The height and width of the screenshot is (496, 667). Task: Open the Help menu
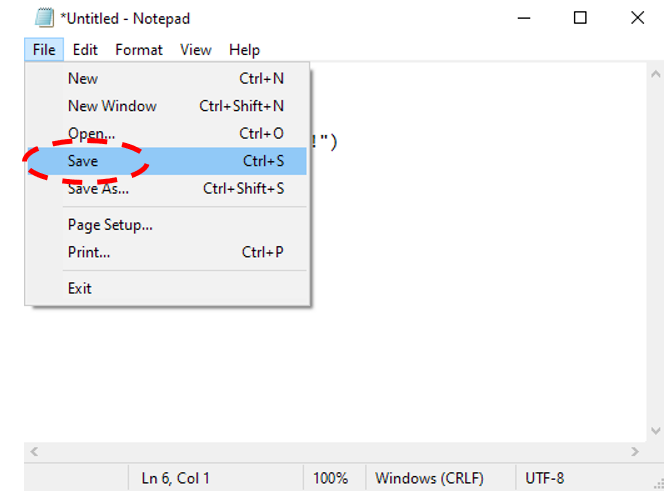pyautogui.click(x=244, y=50)
